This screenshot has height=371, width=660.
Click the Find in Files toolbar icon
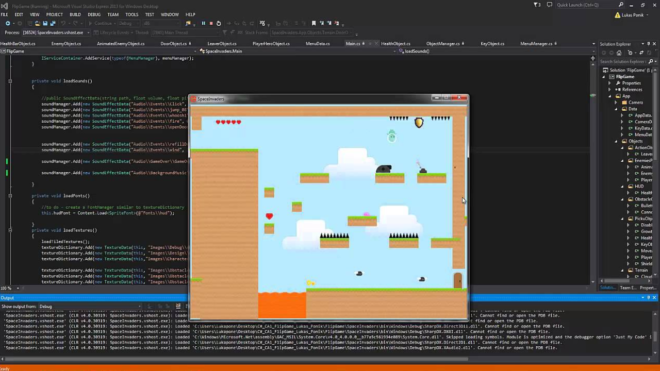coord(188,24)
